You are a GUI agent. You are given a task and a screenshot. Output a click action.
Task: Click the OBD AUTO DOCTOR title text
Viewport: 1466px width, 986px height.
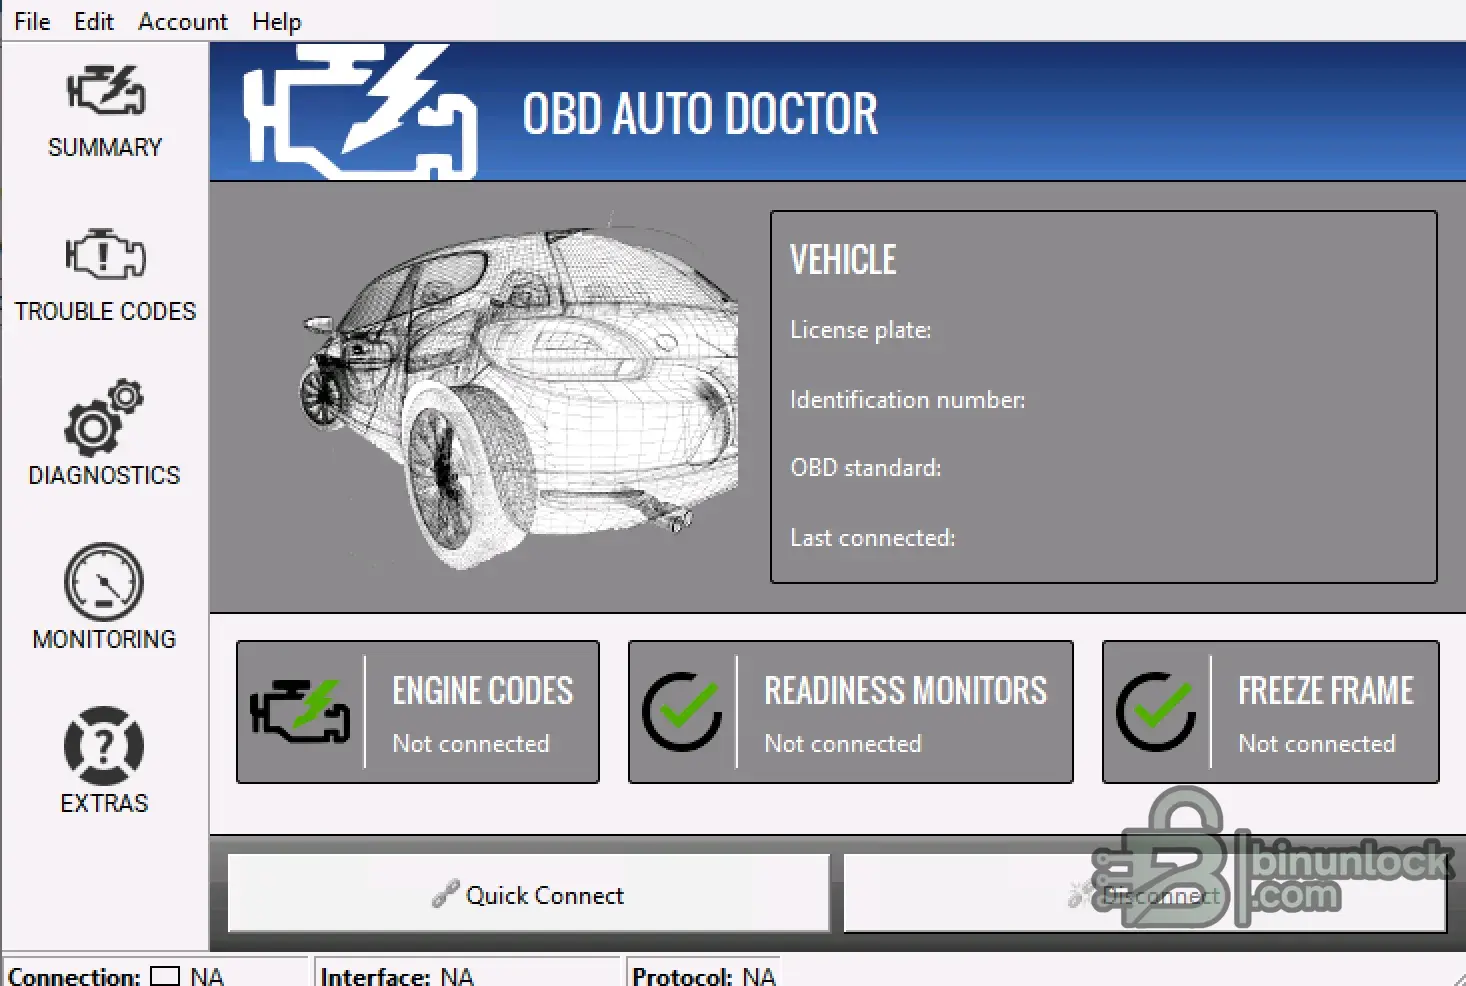(x=700, y=113)
